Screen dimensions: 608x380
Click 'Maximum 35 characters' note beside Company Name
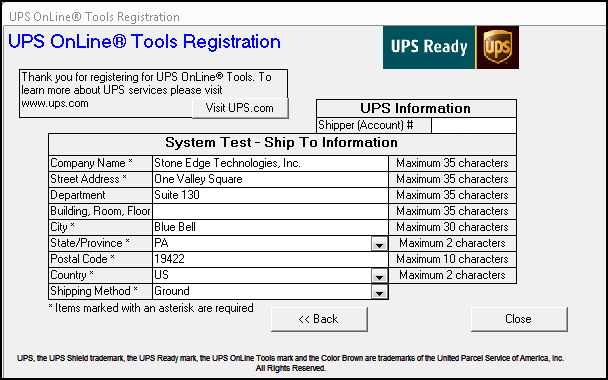(452, 163)
